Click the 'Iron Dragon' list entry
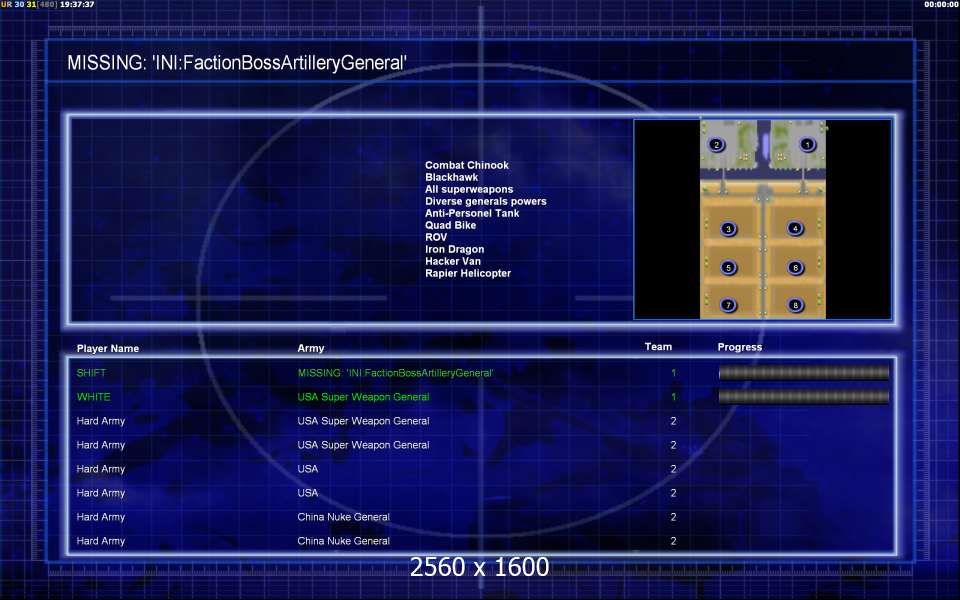The image size is (960, 600). point(454,249)
